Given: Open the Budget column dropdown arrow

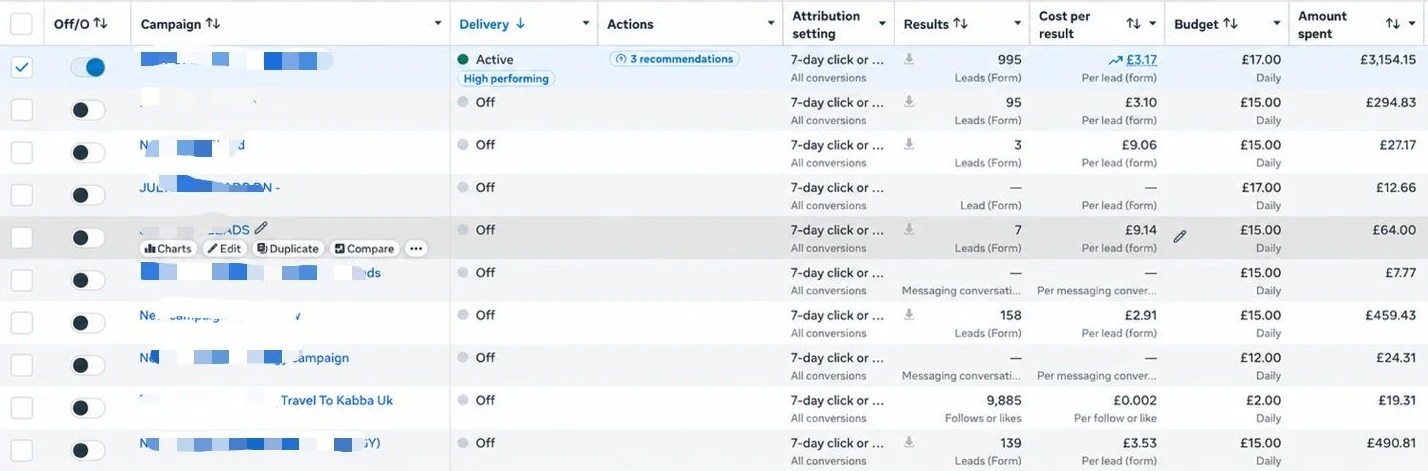Looking at the screenshot, I should 1277,24.
